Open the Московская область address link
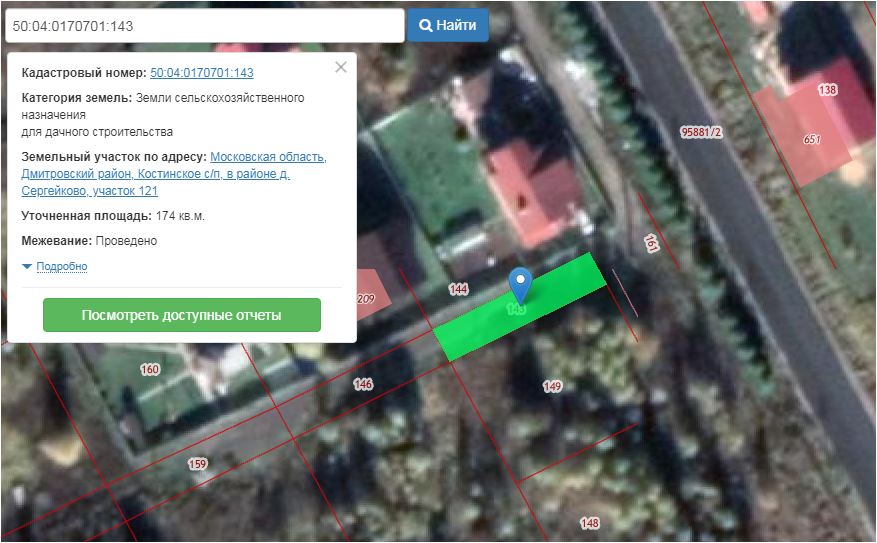The height and width of the screenshot is (543, 877). 268,157
